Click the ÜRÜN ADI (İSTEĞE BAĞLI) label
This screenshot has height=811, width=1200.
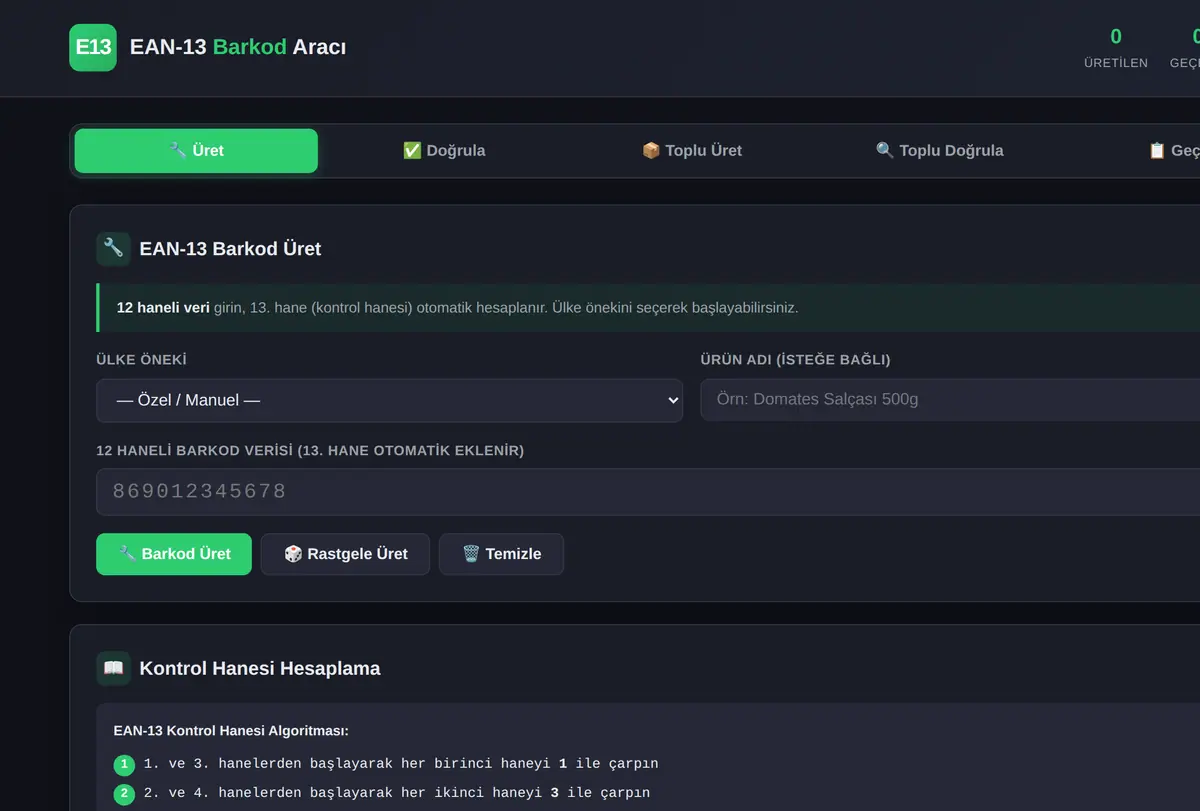[795, 360]
